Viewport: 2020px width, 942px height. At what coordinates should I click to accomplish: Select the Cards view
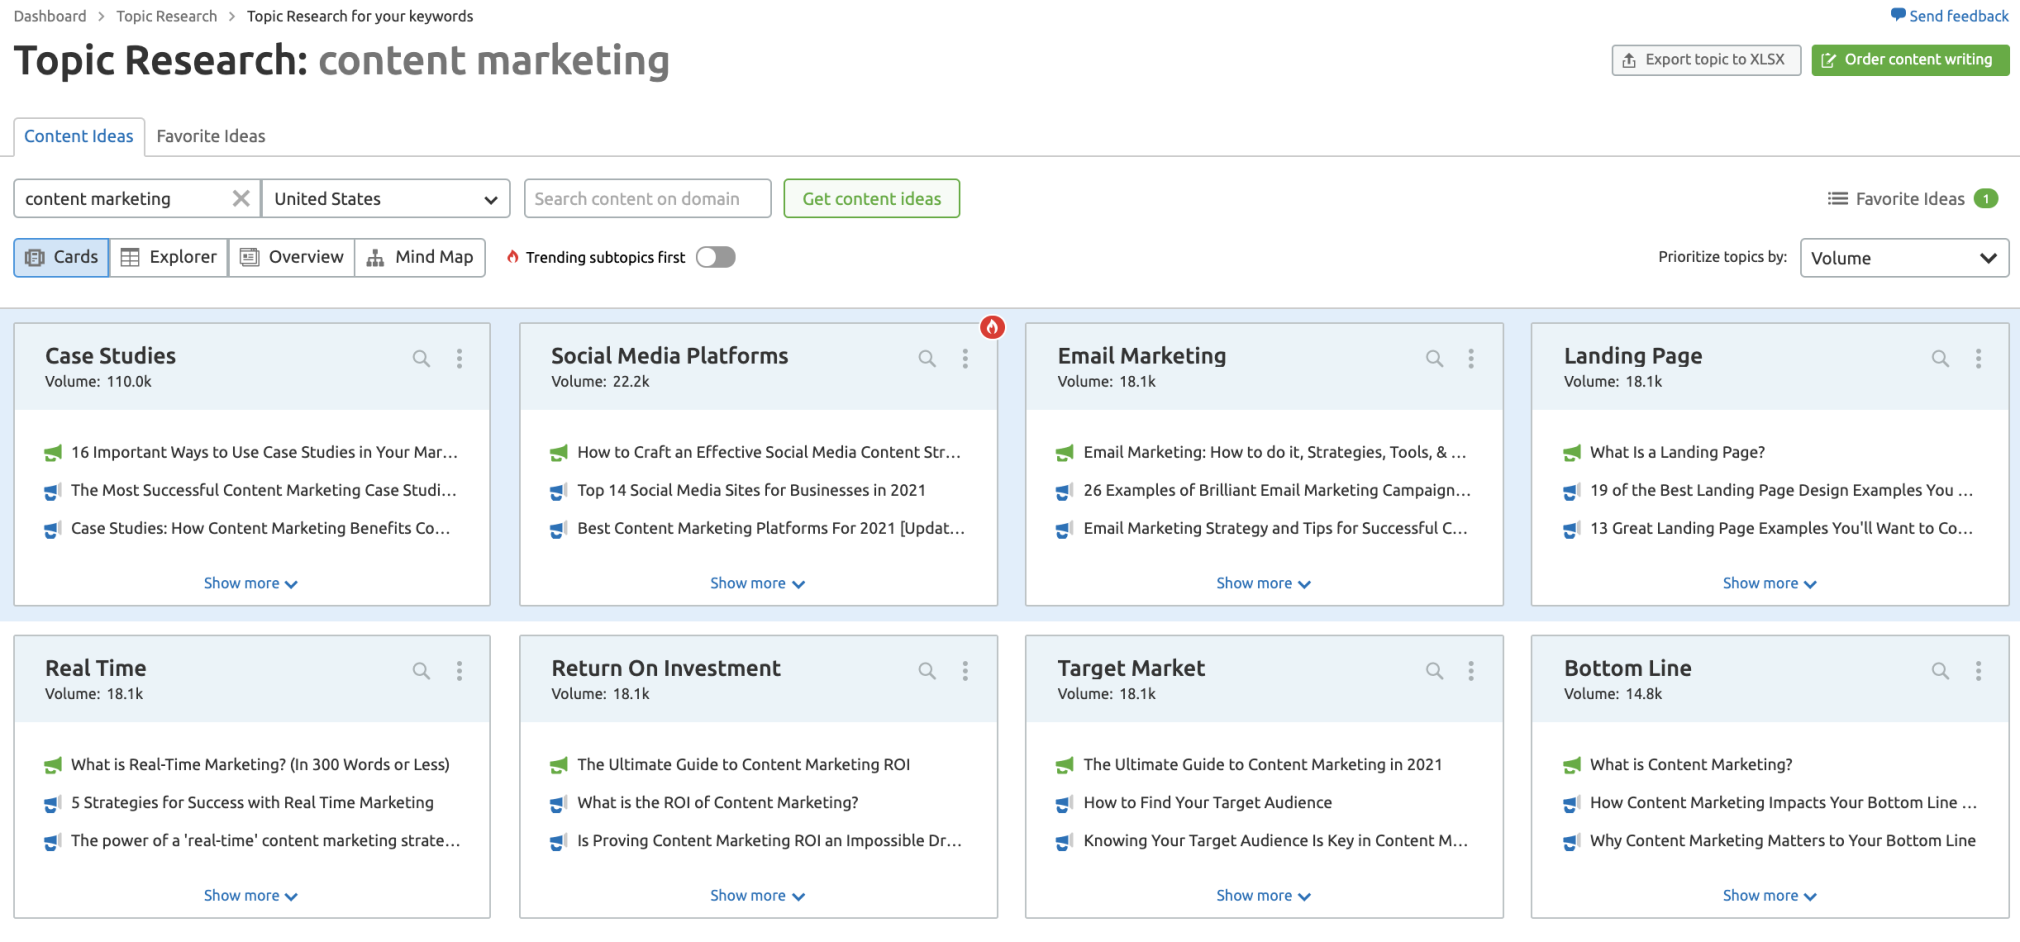(x=62, y=257)
